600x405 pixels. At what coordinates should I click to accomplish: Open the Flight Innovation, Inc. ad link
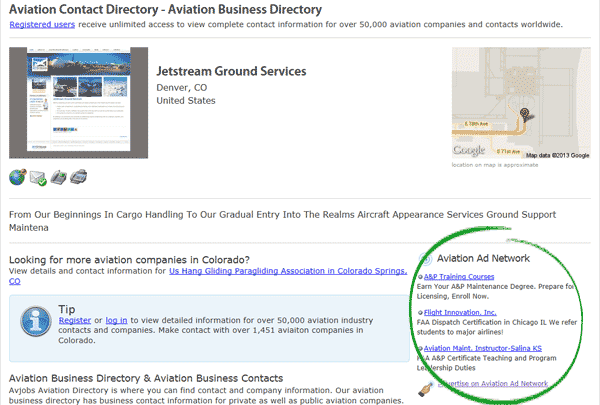460,312
